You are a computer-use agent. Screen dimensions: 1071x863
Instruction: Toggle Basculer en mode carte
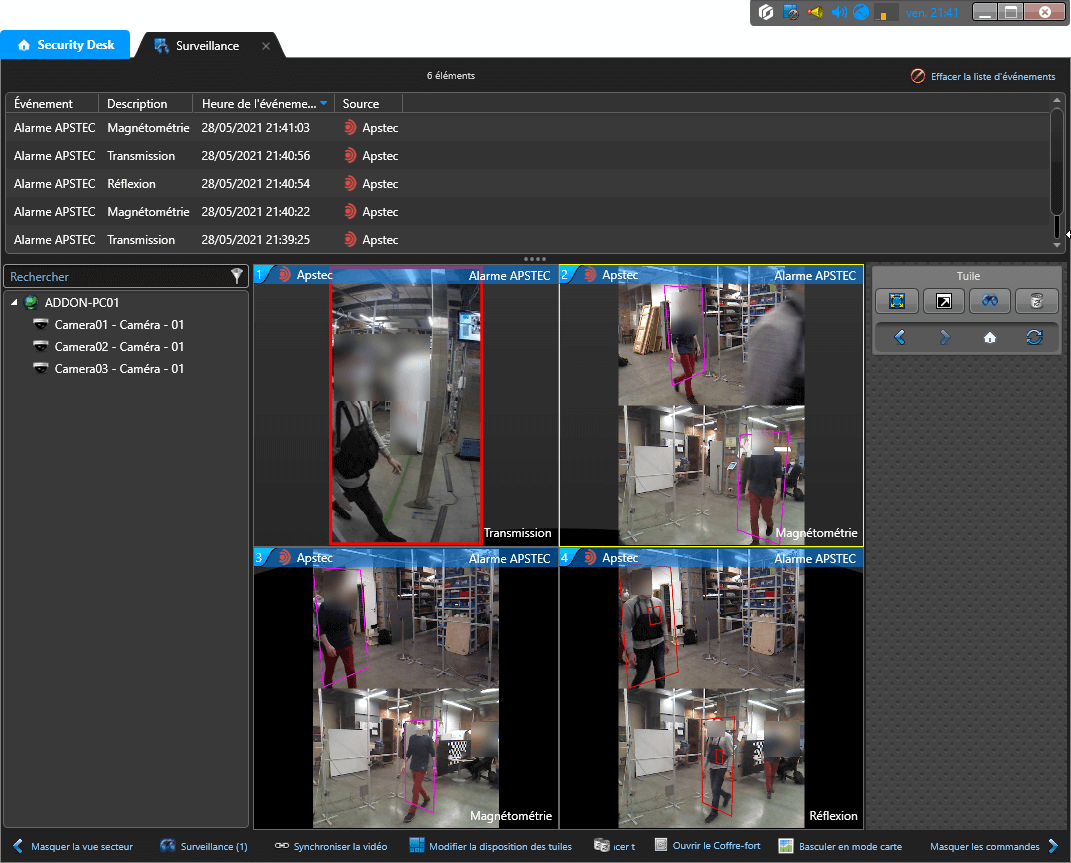(840, 846)
